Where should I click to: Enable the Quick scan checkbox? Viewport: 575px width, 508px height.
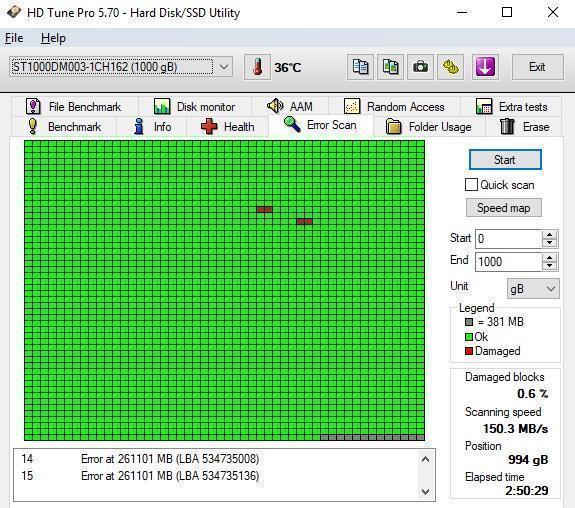click(471, 185)
